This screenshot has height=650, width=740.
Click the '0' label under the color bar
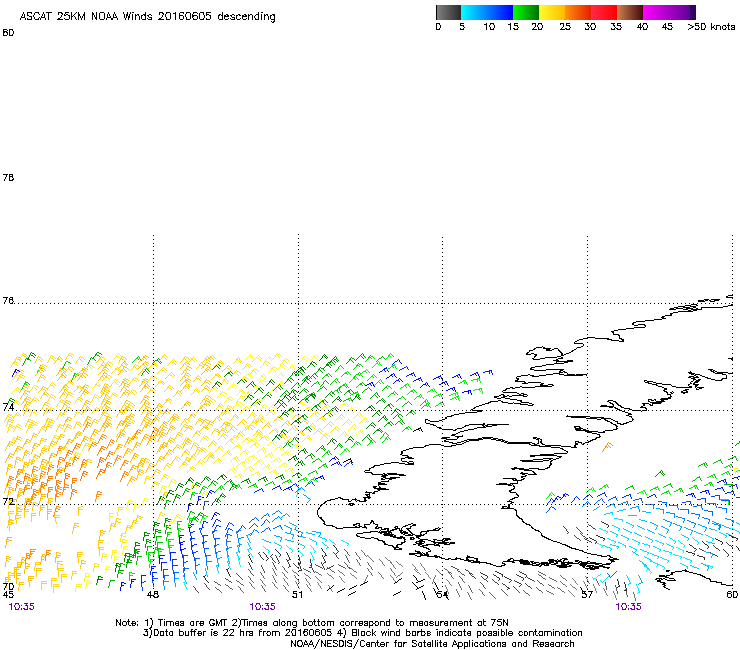click(438, 27)
